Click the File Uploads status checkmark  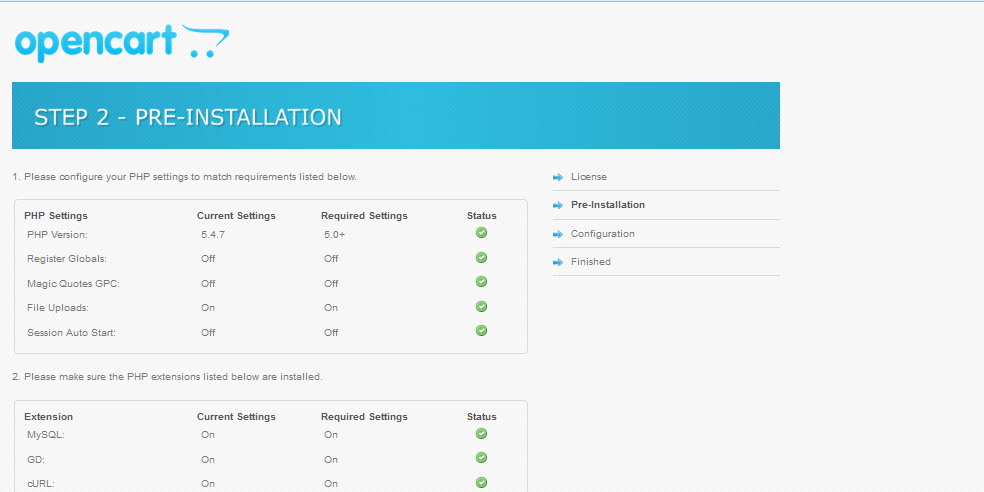pos(481,306)
